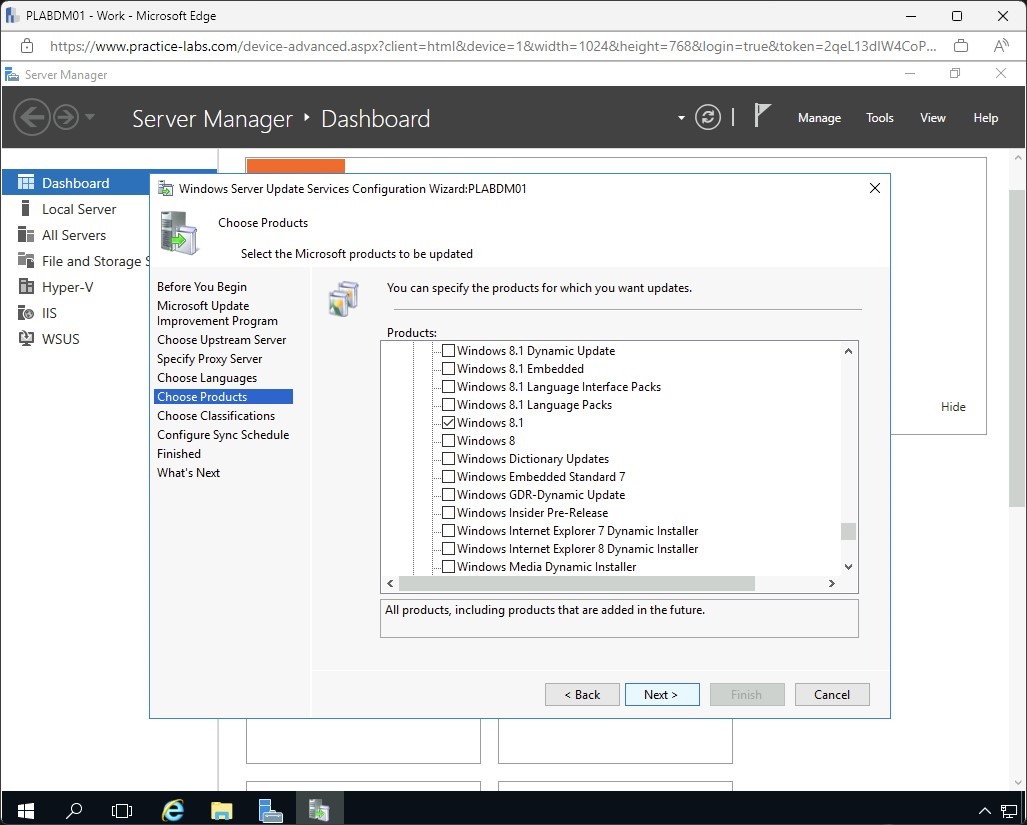
Task: Check Windows Internet Explorer 7 Dynamic Installer
Action: [x=449, y=530]
